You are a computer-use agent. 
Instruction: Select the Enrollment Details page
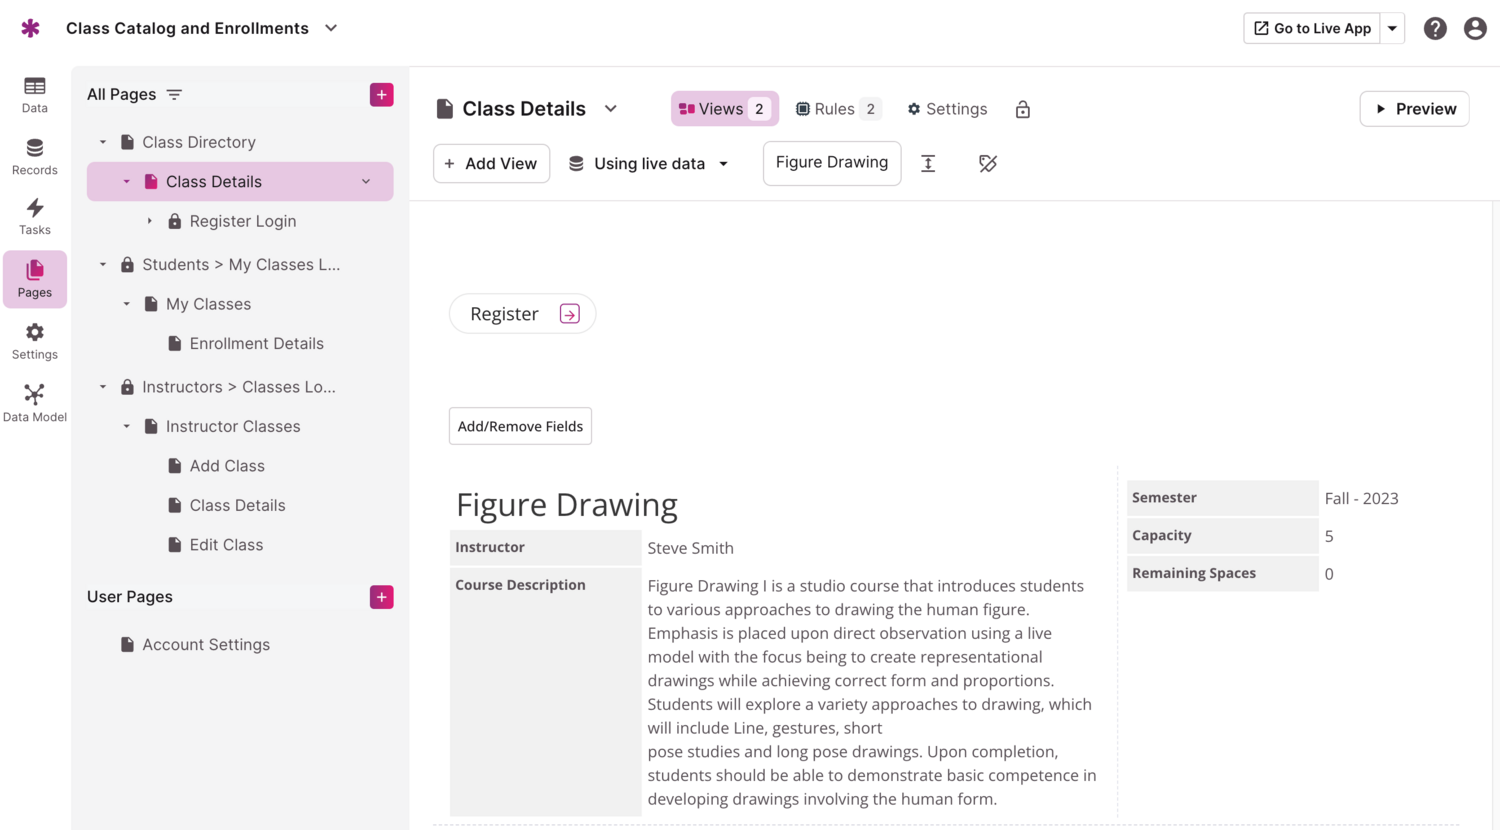coord(256,343)
